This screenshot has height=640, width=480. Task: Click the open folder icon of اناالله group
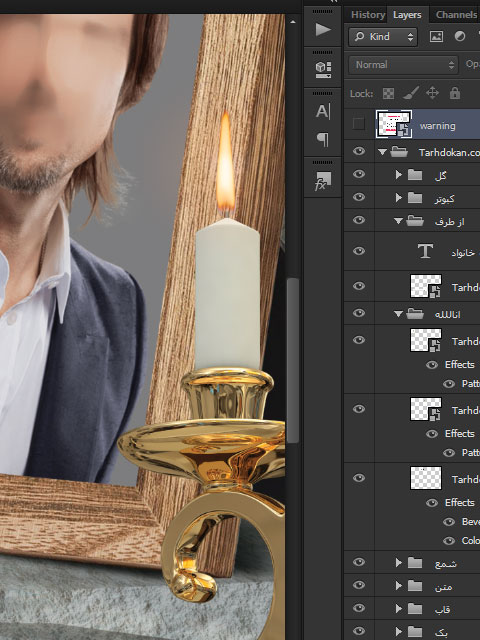pos(415,313)
